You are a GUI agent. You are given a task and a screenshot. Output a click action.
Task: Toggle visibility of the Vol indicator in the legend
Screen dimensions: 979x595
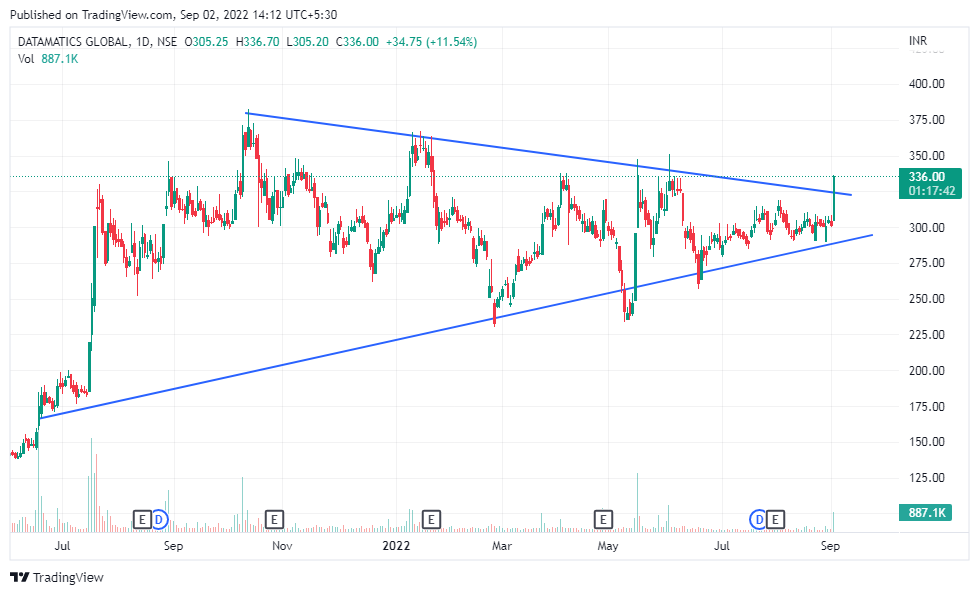point(24,58)
